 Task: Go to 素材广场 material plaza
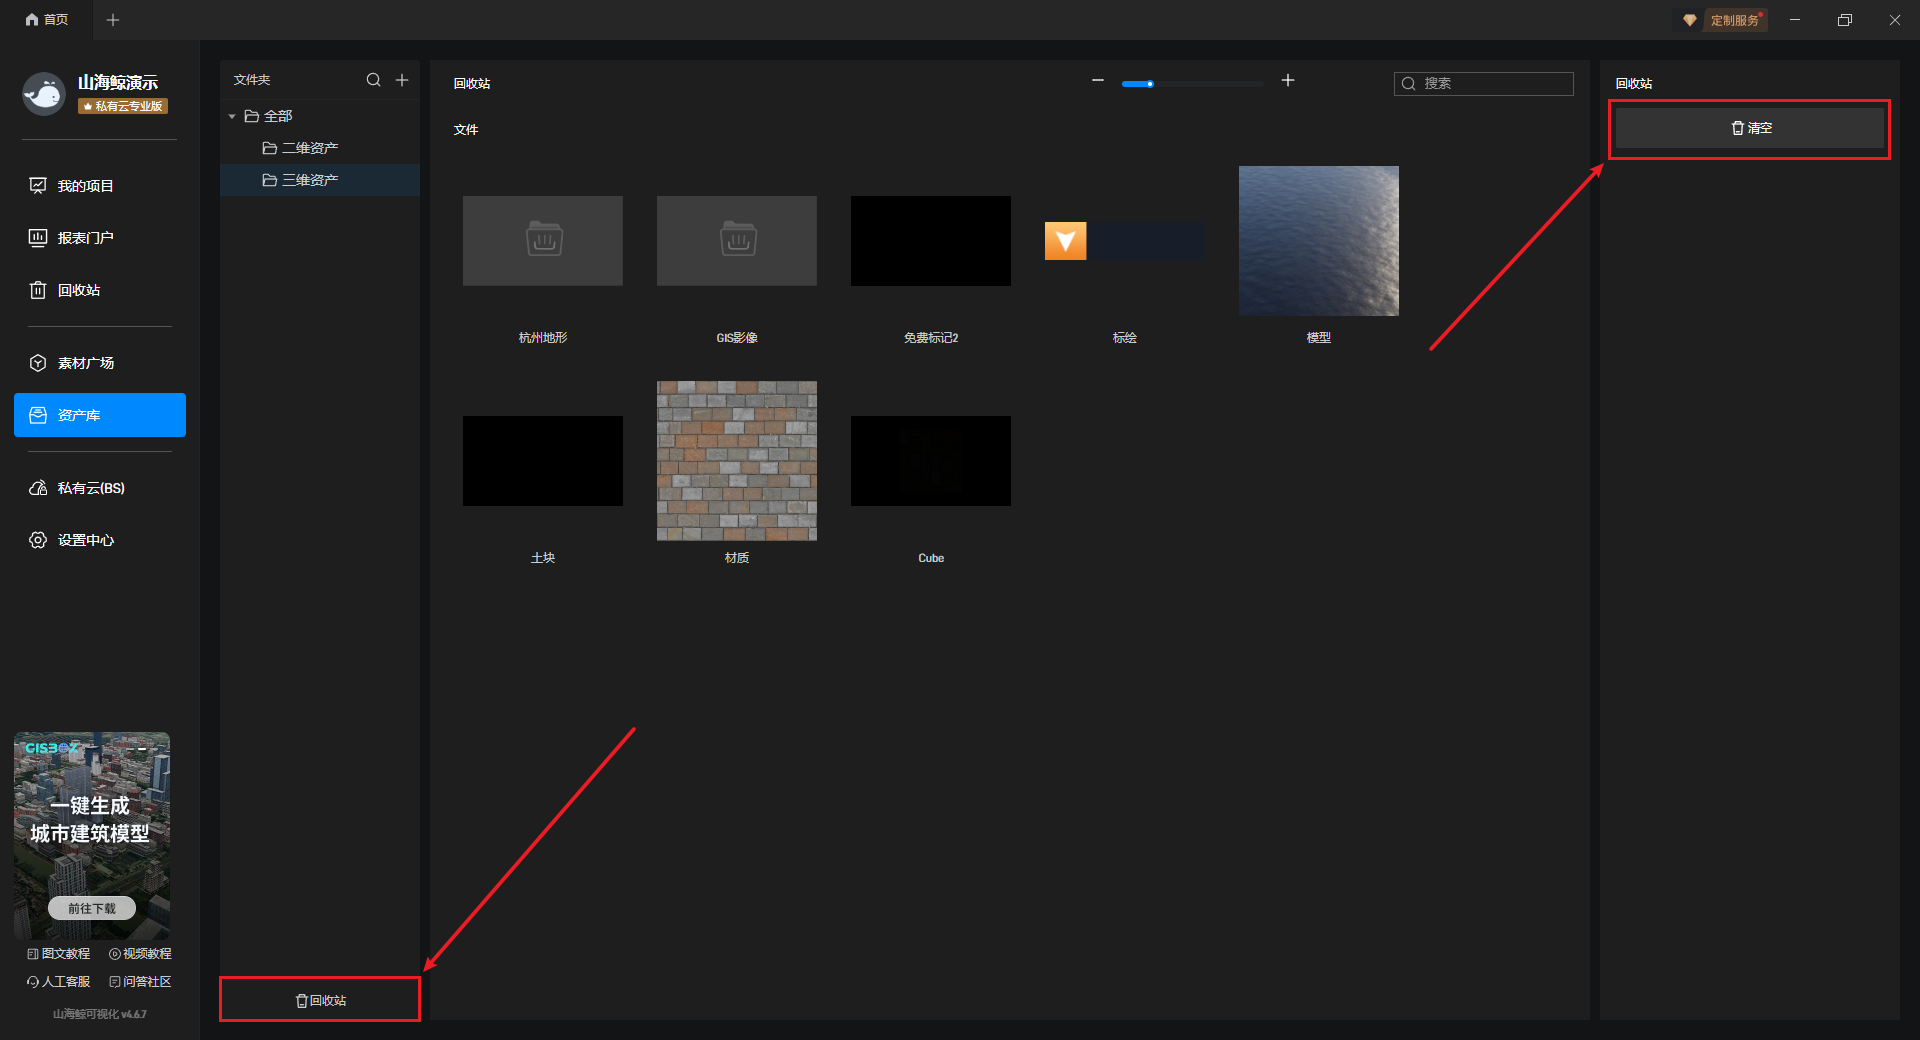(x=85, y=363)
